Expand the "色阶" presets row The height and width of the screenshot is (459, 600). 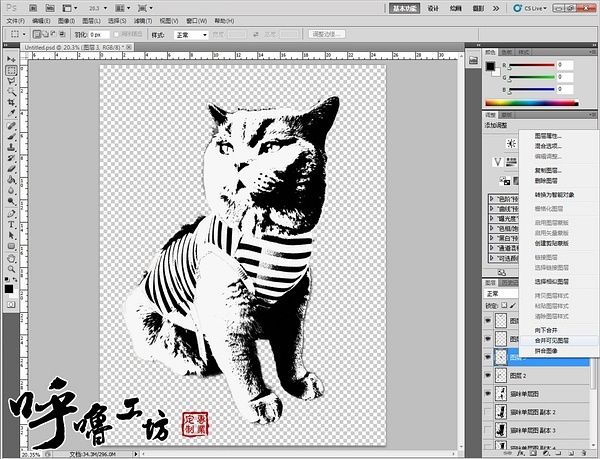tap(492, 199)
